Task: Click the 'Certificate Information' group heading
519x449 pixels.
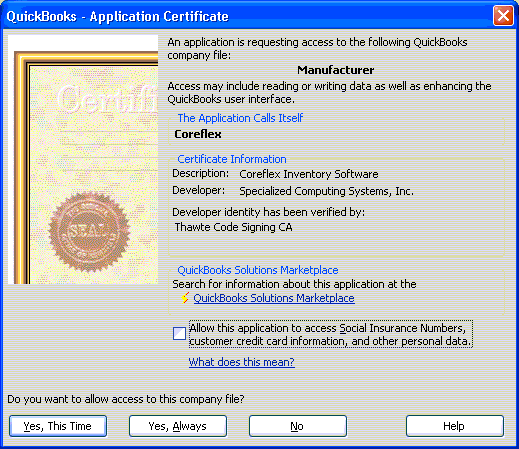Action: [x=232, y=159]
